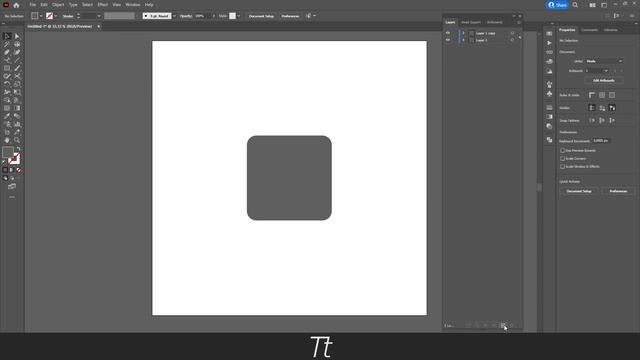Select the Line Segment tool
The height and width of the screenshot is (360, 640).
click(17, 60)
